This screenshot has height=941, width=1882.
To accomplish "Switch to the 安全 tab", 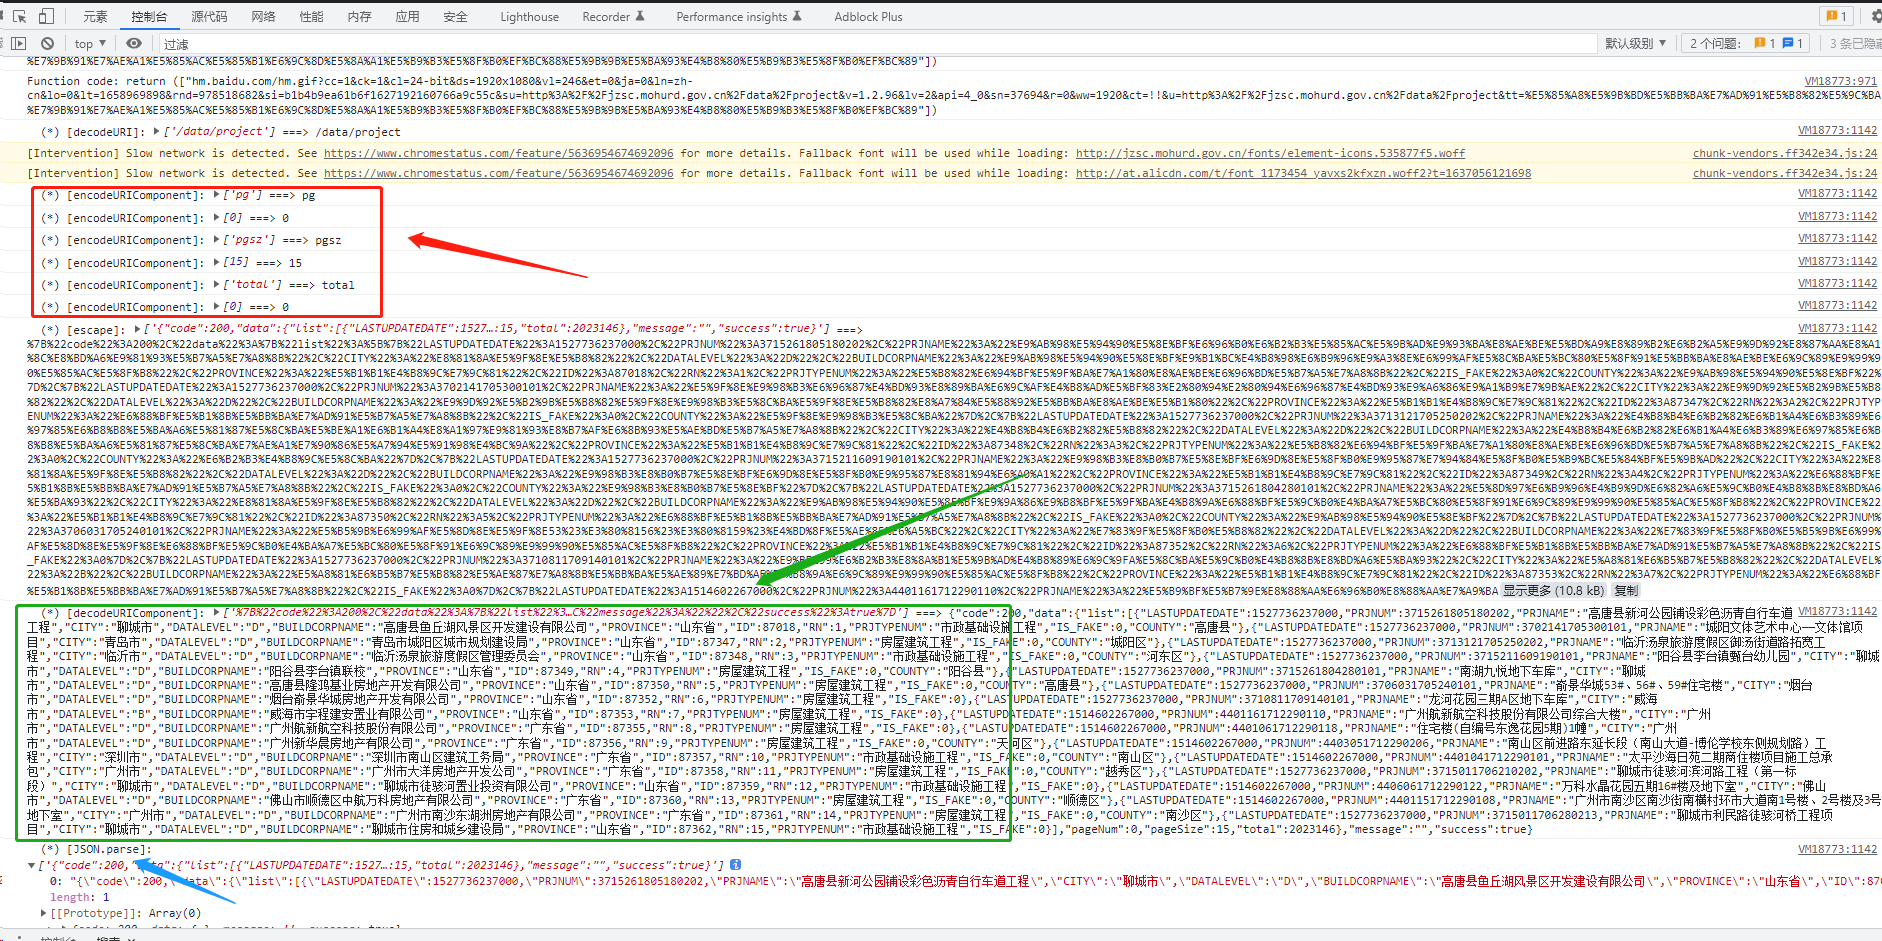I will (455, 16).
